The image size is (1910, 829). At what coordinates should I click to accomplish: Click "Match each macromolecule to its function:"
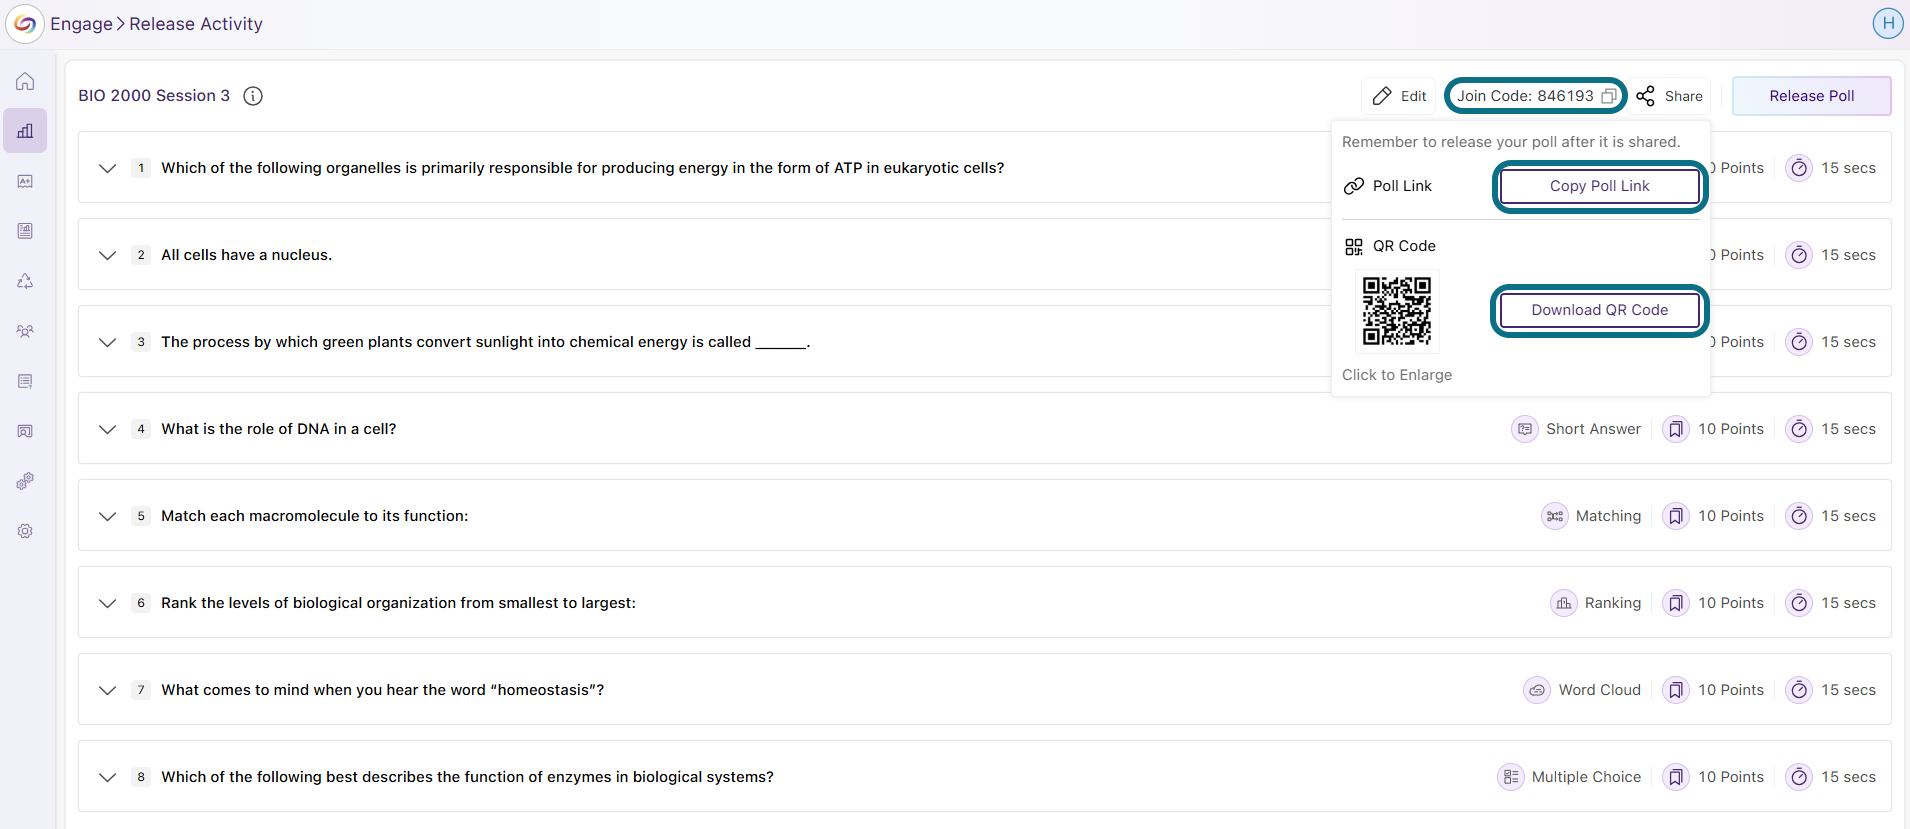pos(315,516)
